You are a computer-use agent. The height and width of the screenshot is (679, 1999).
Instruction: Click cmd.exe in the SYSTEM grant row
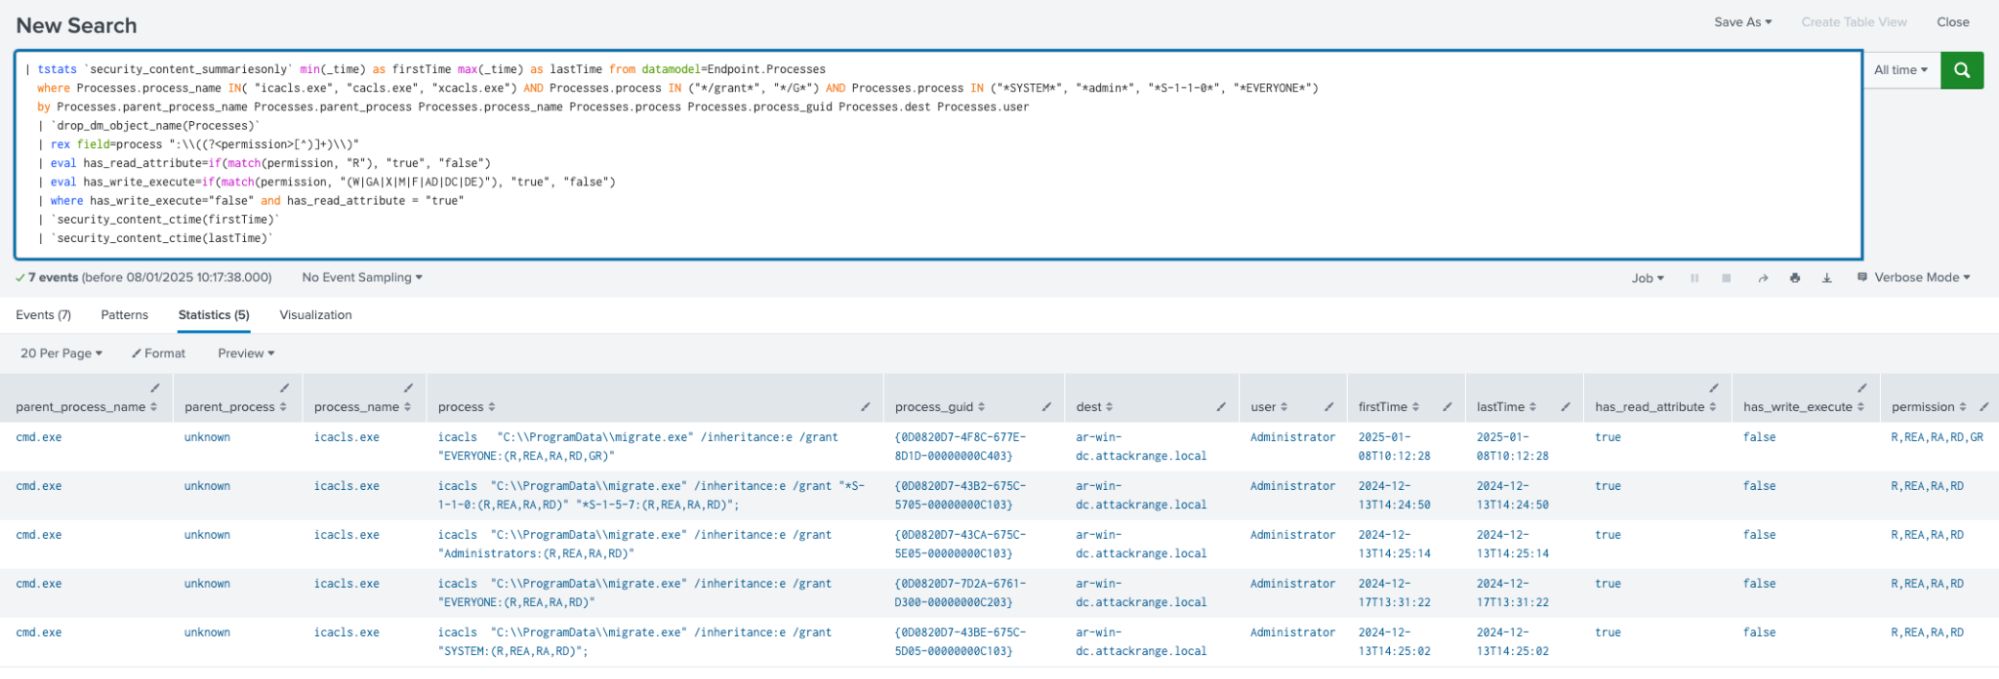(x=39, y=632)
